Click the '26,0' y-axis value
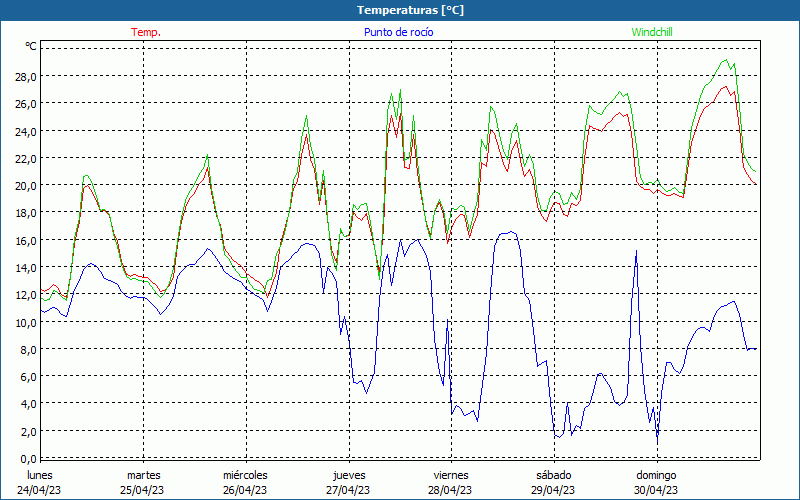Viewport: 800px width, 500px height. (26, 104)
